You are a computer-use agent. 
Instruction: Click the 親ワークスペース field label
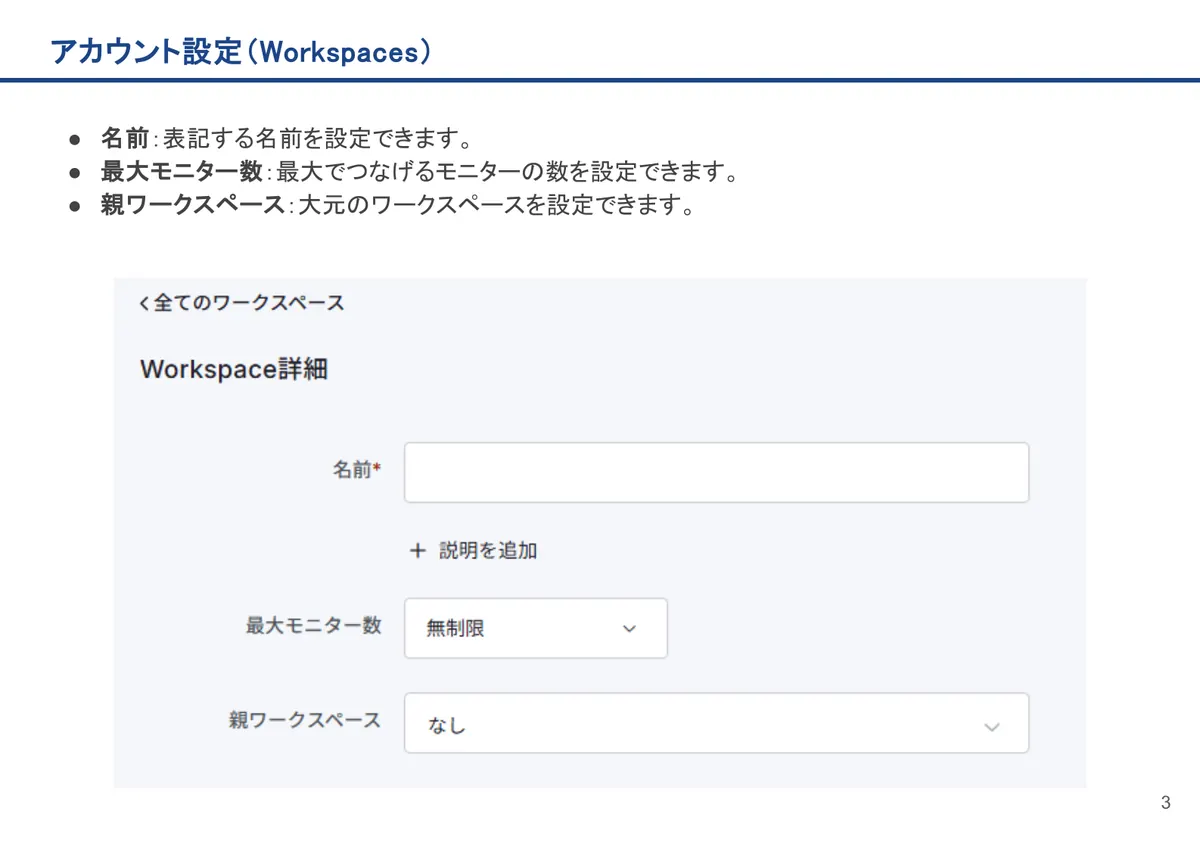click(305, 720)
